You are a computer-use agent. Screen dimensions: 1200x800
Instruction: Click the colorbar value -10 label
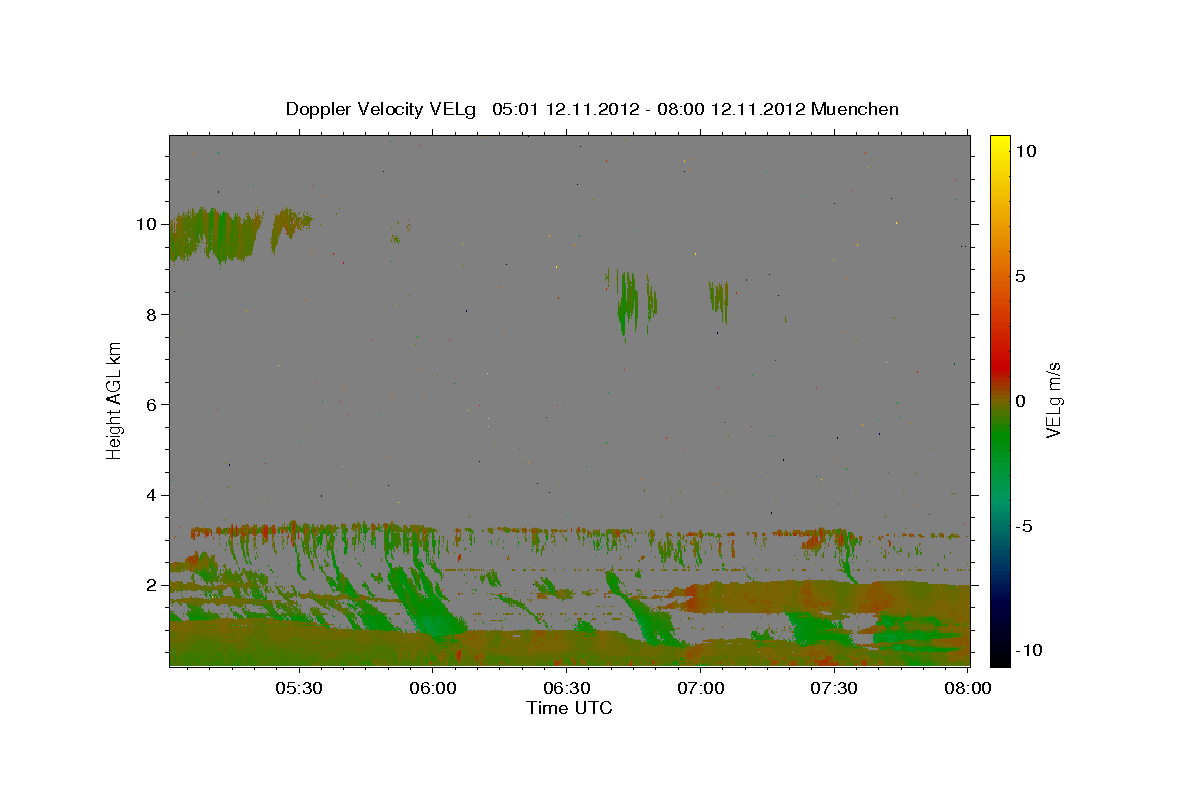coord(1028,650)
